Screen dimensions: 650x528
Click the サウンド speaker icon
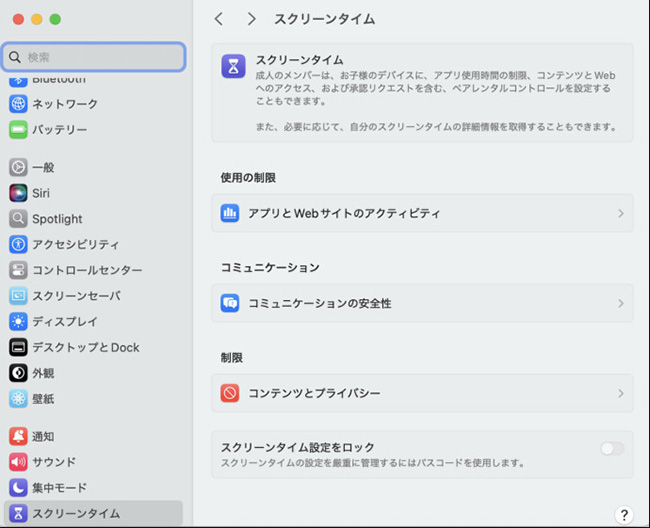[x=18, y=462]
